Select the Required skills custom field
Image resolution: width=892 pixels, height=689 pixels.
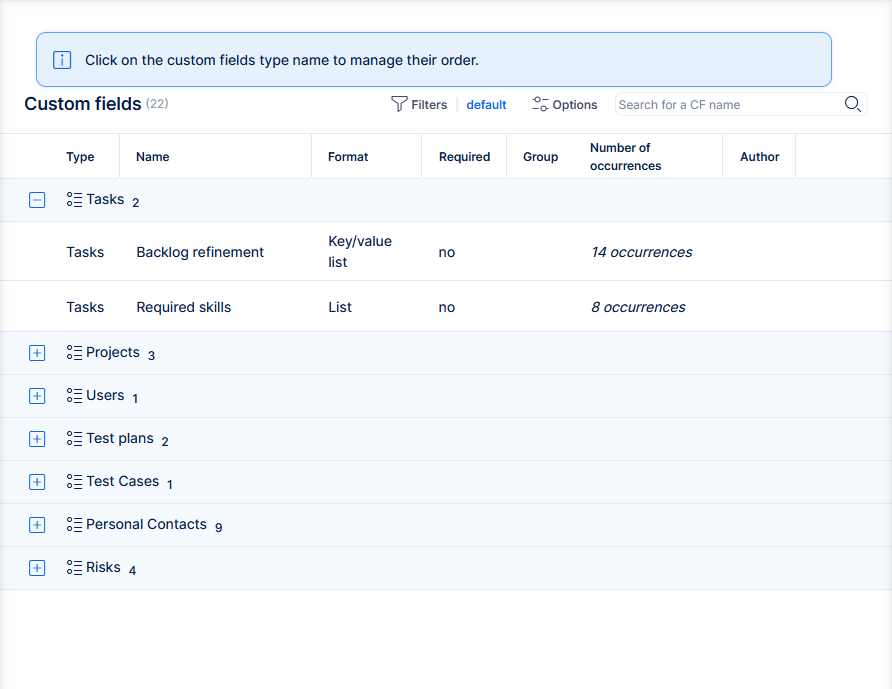[183, 307]
